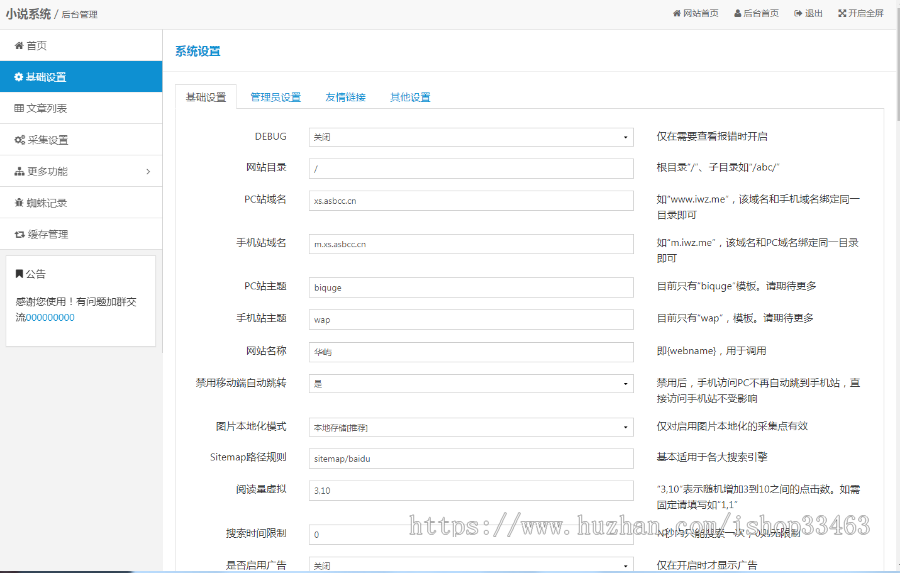Click the sitemap icon beside 更多功能
This screenshot has width=900, height=573.
click(x=19, y=172)
